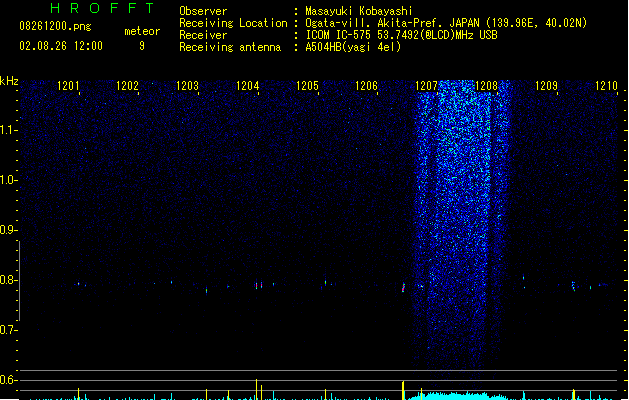The height and width of the screenshot is (400, 629).
Task: Click the 1209 time marker
Action: 546,86
